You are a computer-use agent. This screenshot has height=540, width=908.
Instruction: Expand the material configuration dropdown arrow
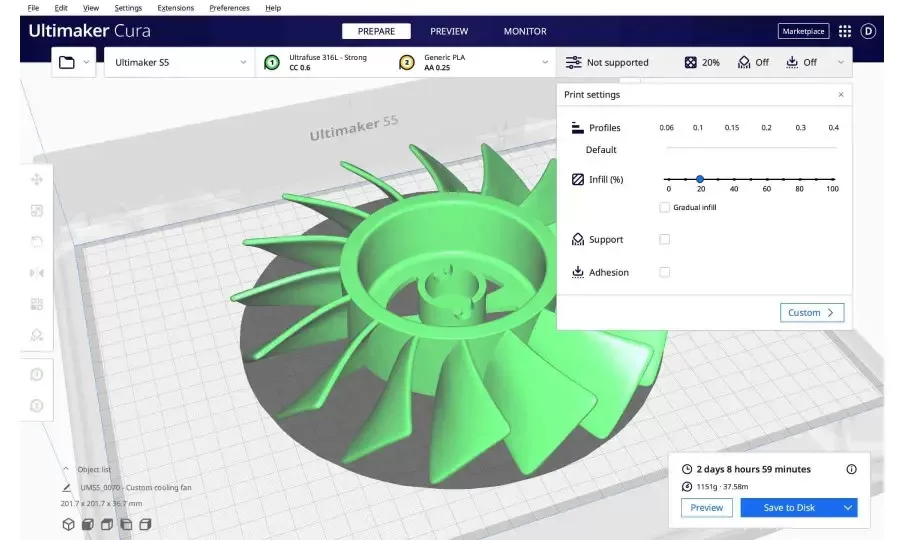point(544,62)
